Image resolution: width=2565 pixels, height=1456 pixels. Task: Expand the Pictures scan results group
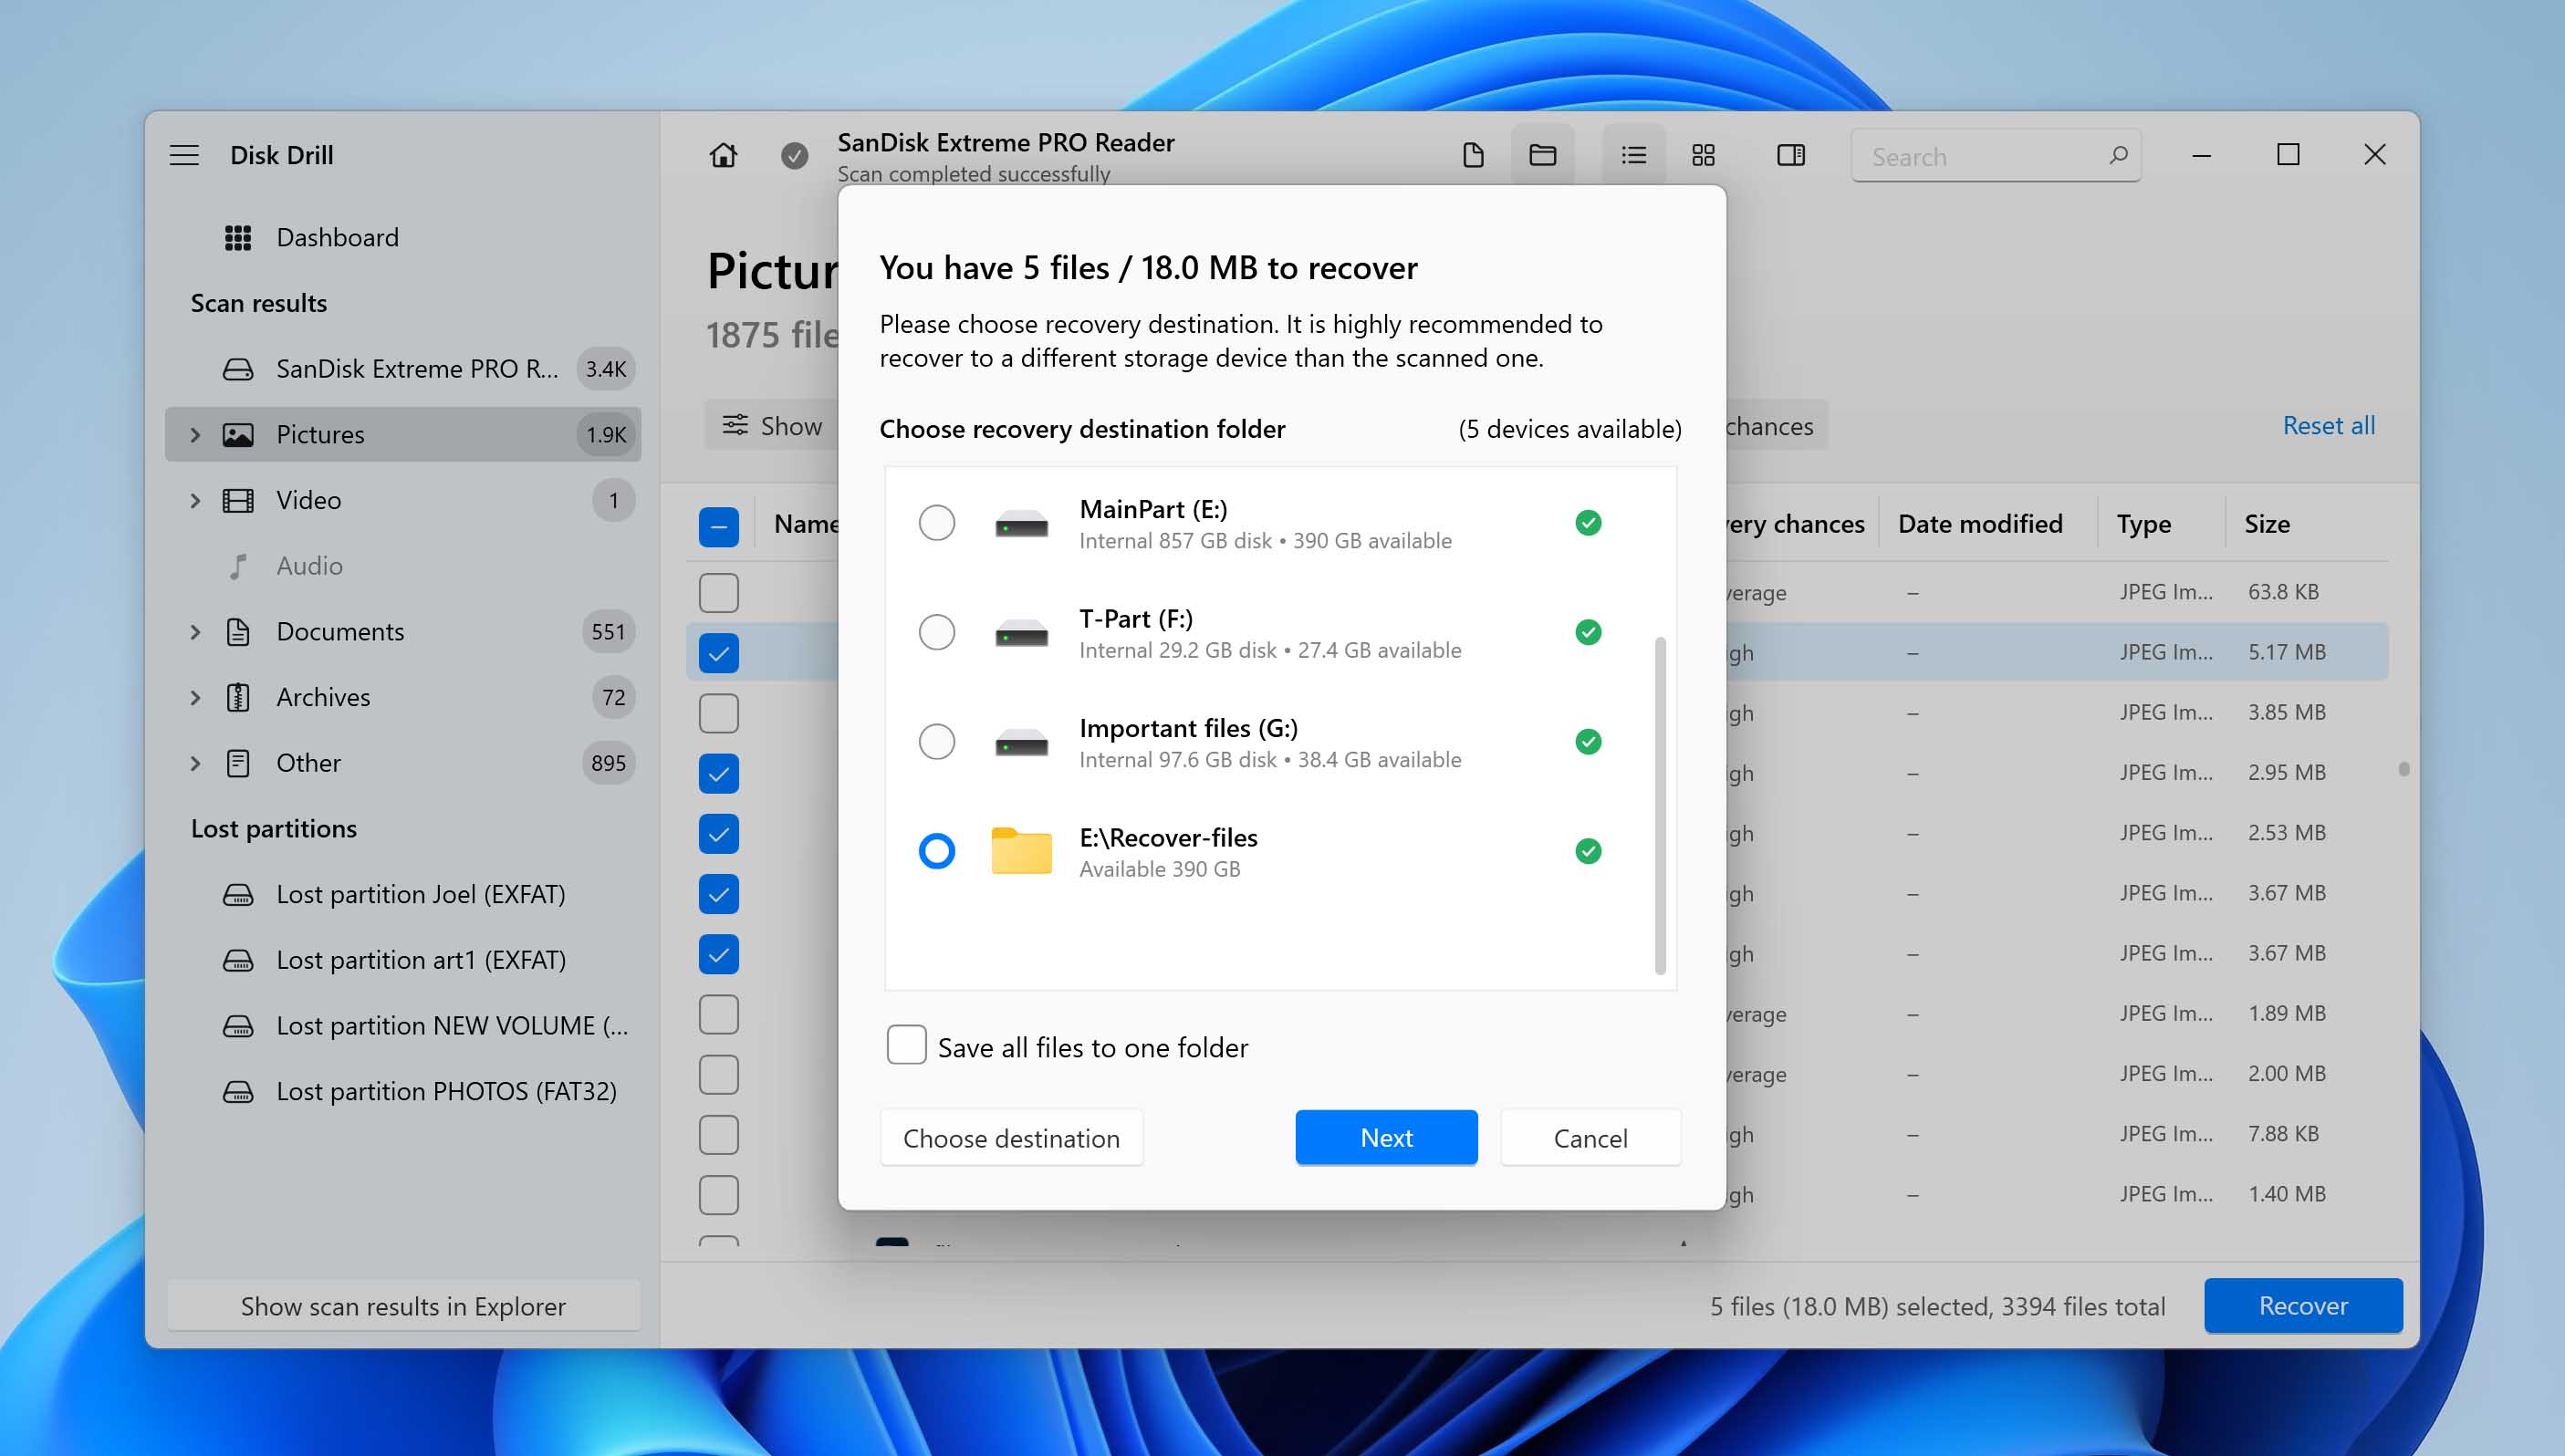[x=193, y=433]
